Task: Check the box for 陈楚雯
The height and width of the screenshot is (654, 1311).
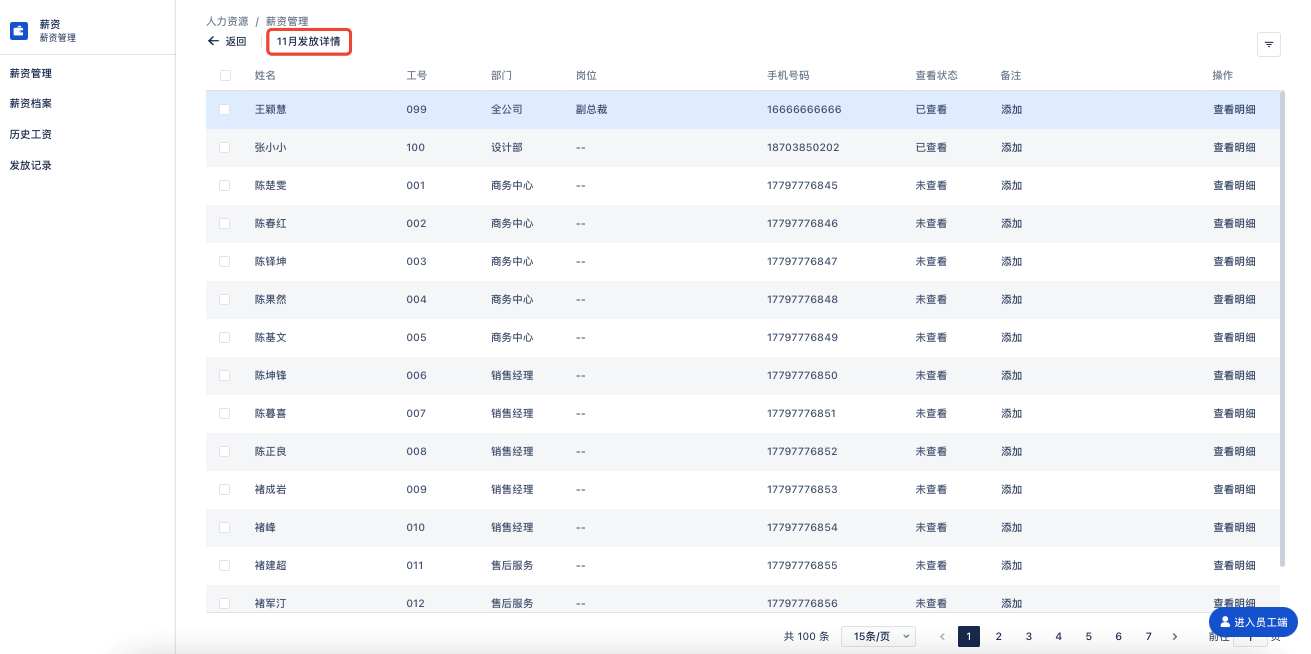Action: pyautogui.click(x=225, y=185)
